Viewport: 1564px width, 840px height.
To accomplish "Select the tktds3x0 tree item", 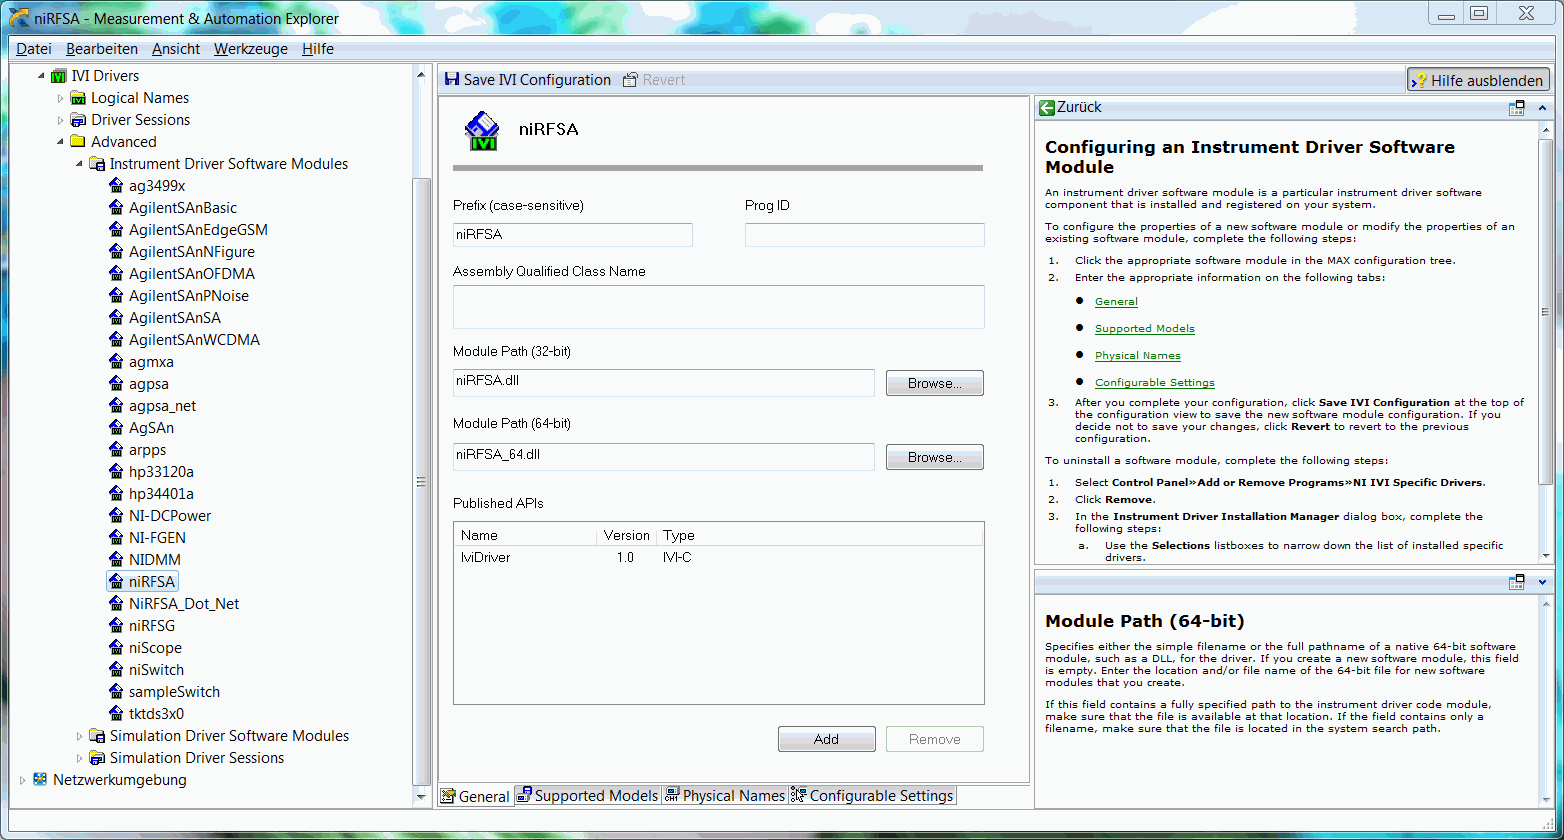I will click(x=156, y=714).
